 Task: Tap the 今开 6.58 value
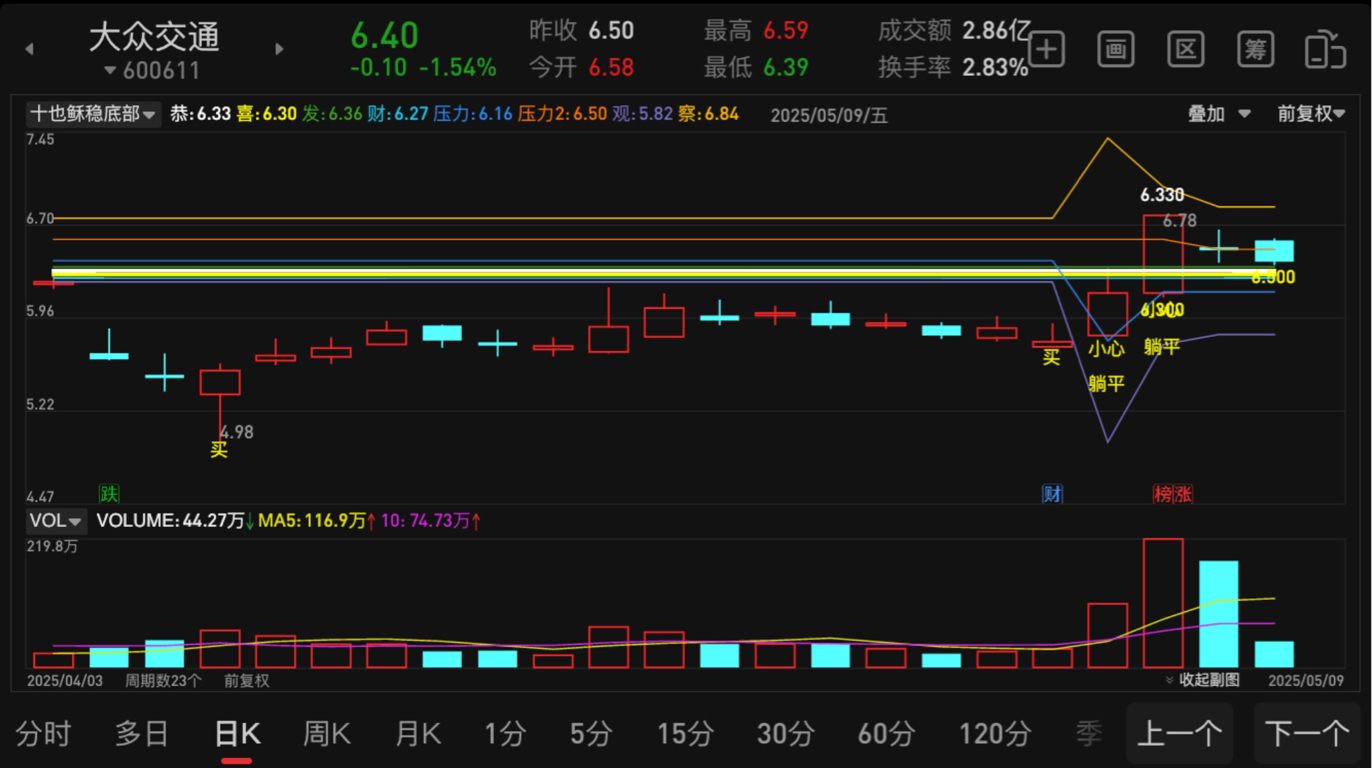coord(611,67)
